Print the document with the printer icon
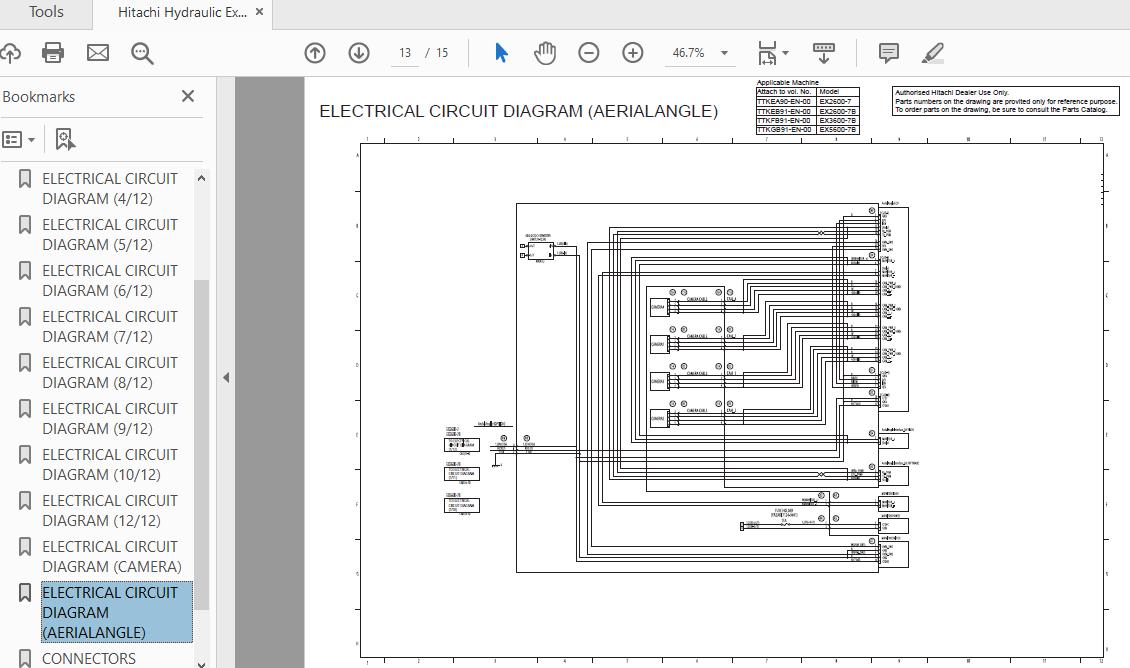1130x668 pixels. [x=53, y=53]
